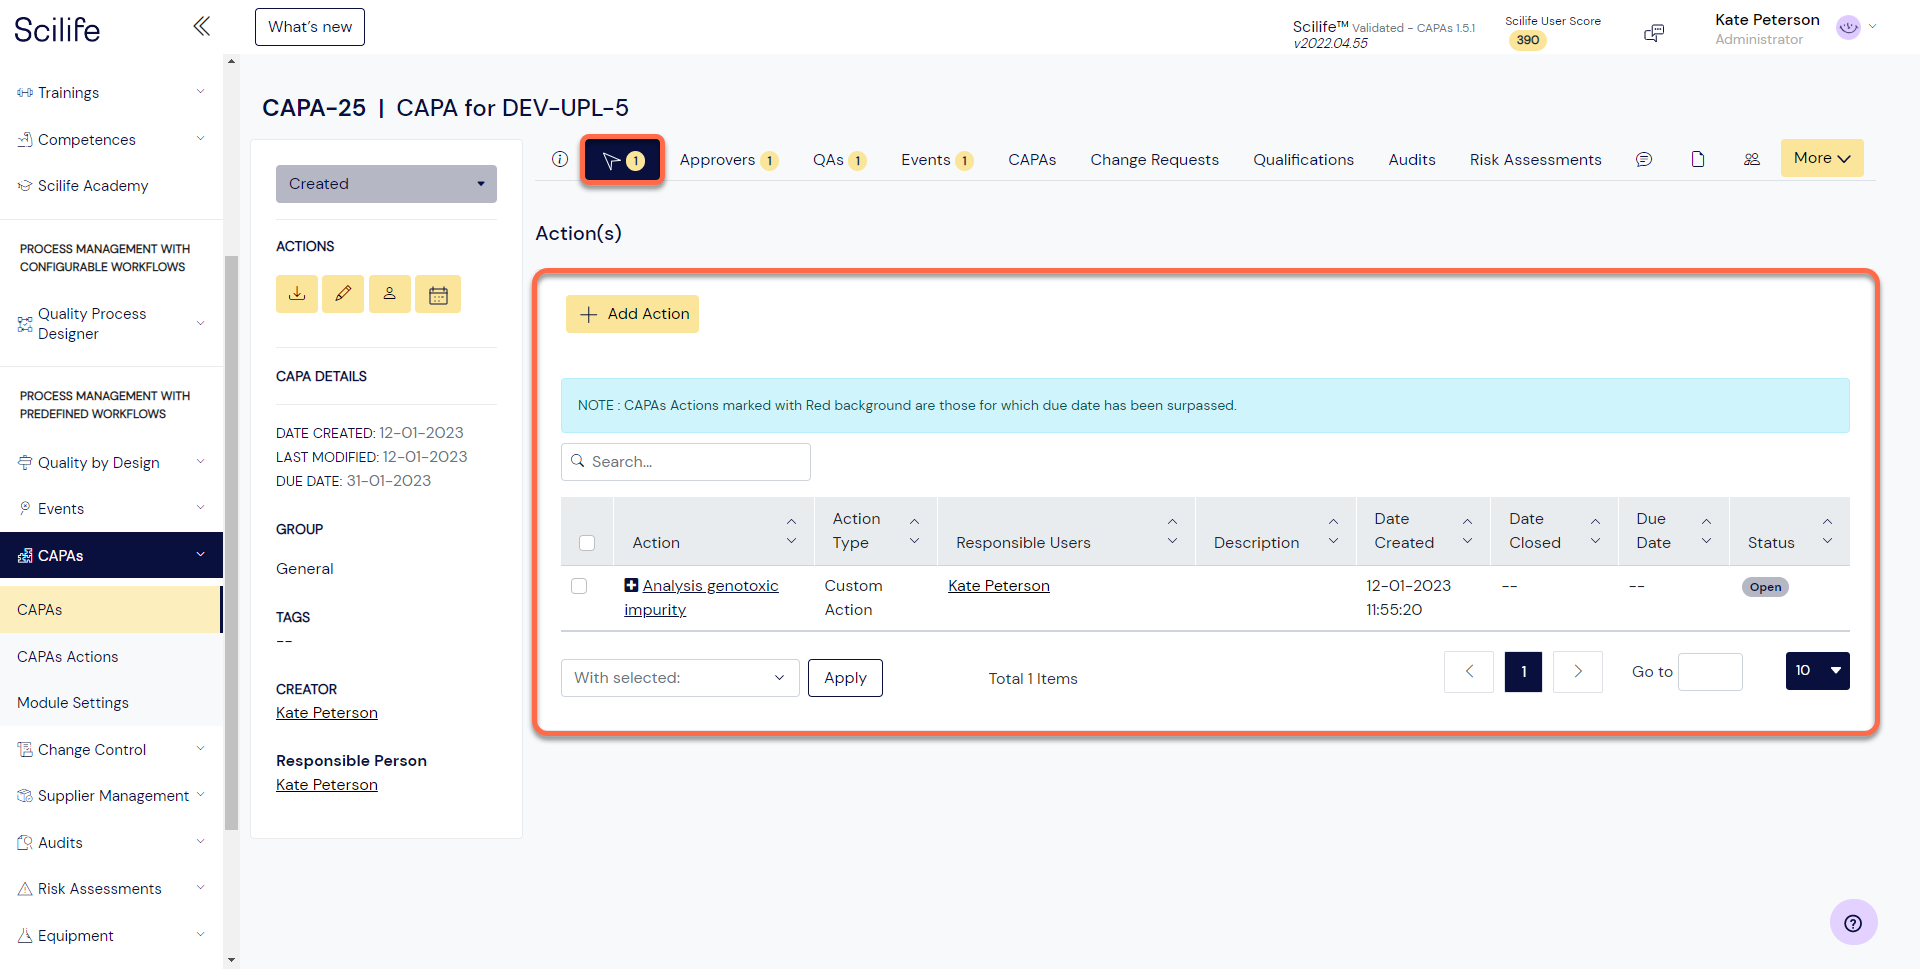Click the Audits sidebar icon
1920x969 pixels.
point(25,842)
